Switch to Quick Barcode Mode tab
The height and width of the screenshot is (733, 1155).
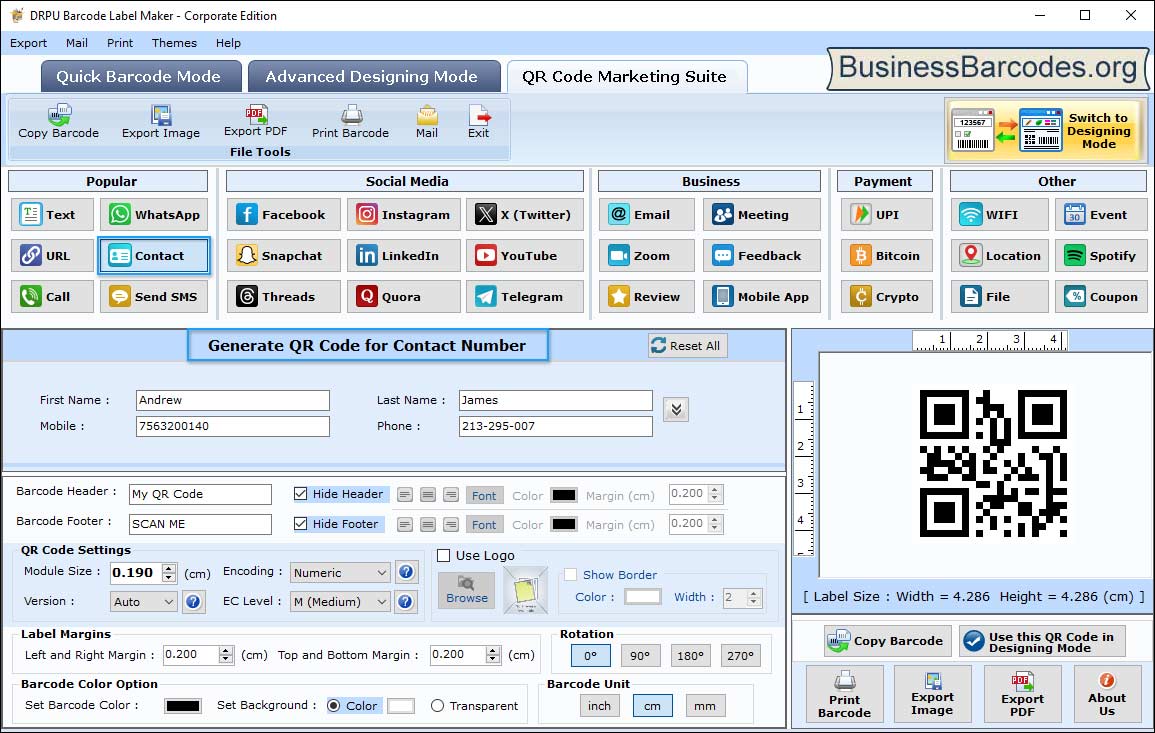141,77
